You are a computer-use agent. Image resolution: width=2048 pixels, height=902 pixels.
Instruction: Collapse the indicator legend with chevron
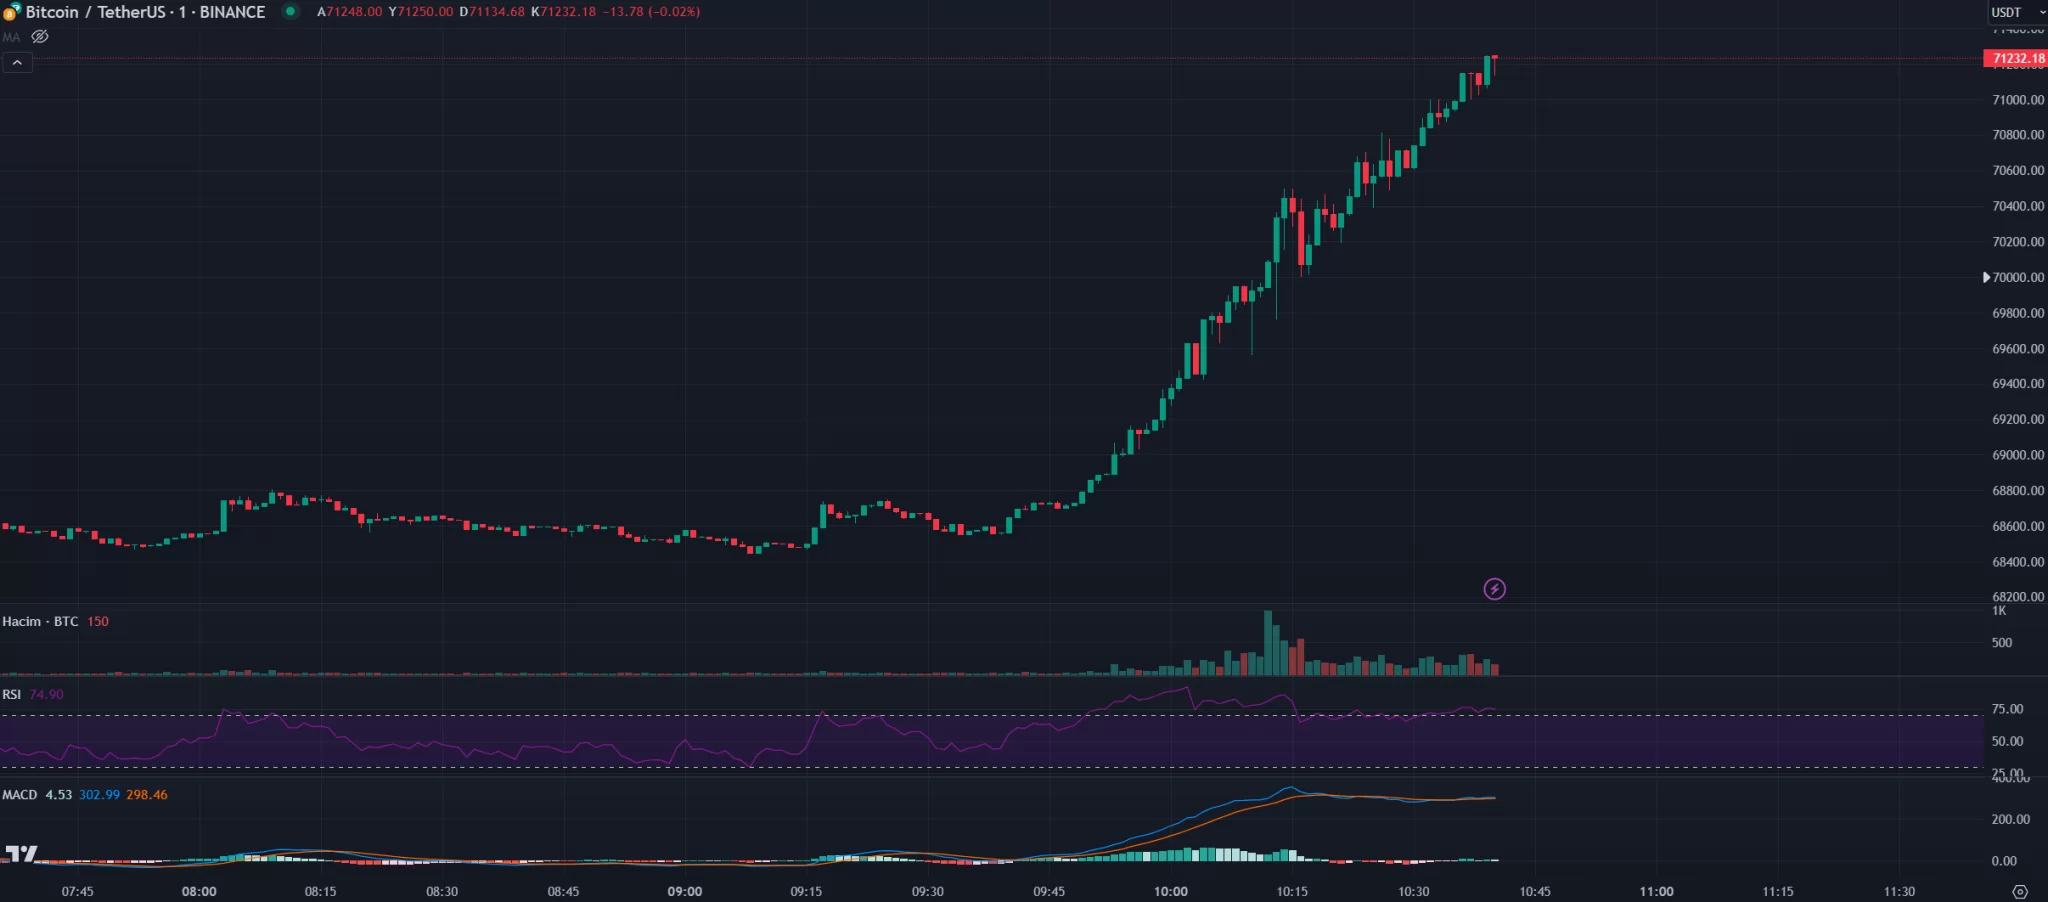[x=17, y=62]
